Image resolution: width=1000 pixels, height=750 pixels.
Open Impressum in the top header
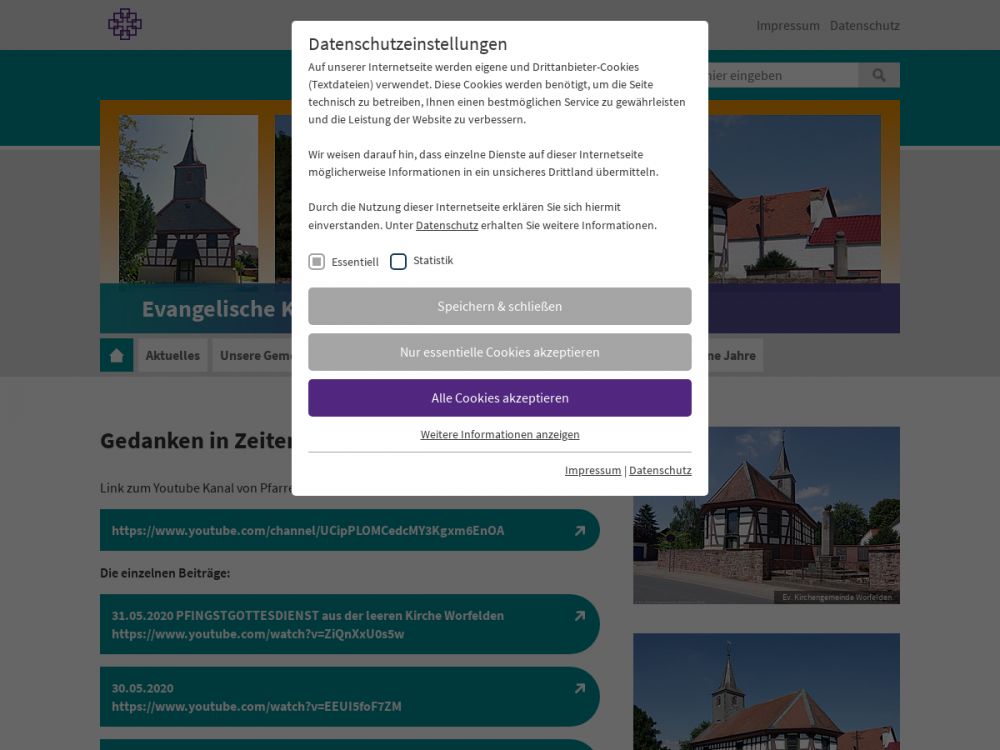[787, 26]
